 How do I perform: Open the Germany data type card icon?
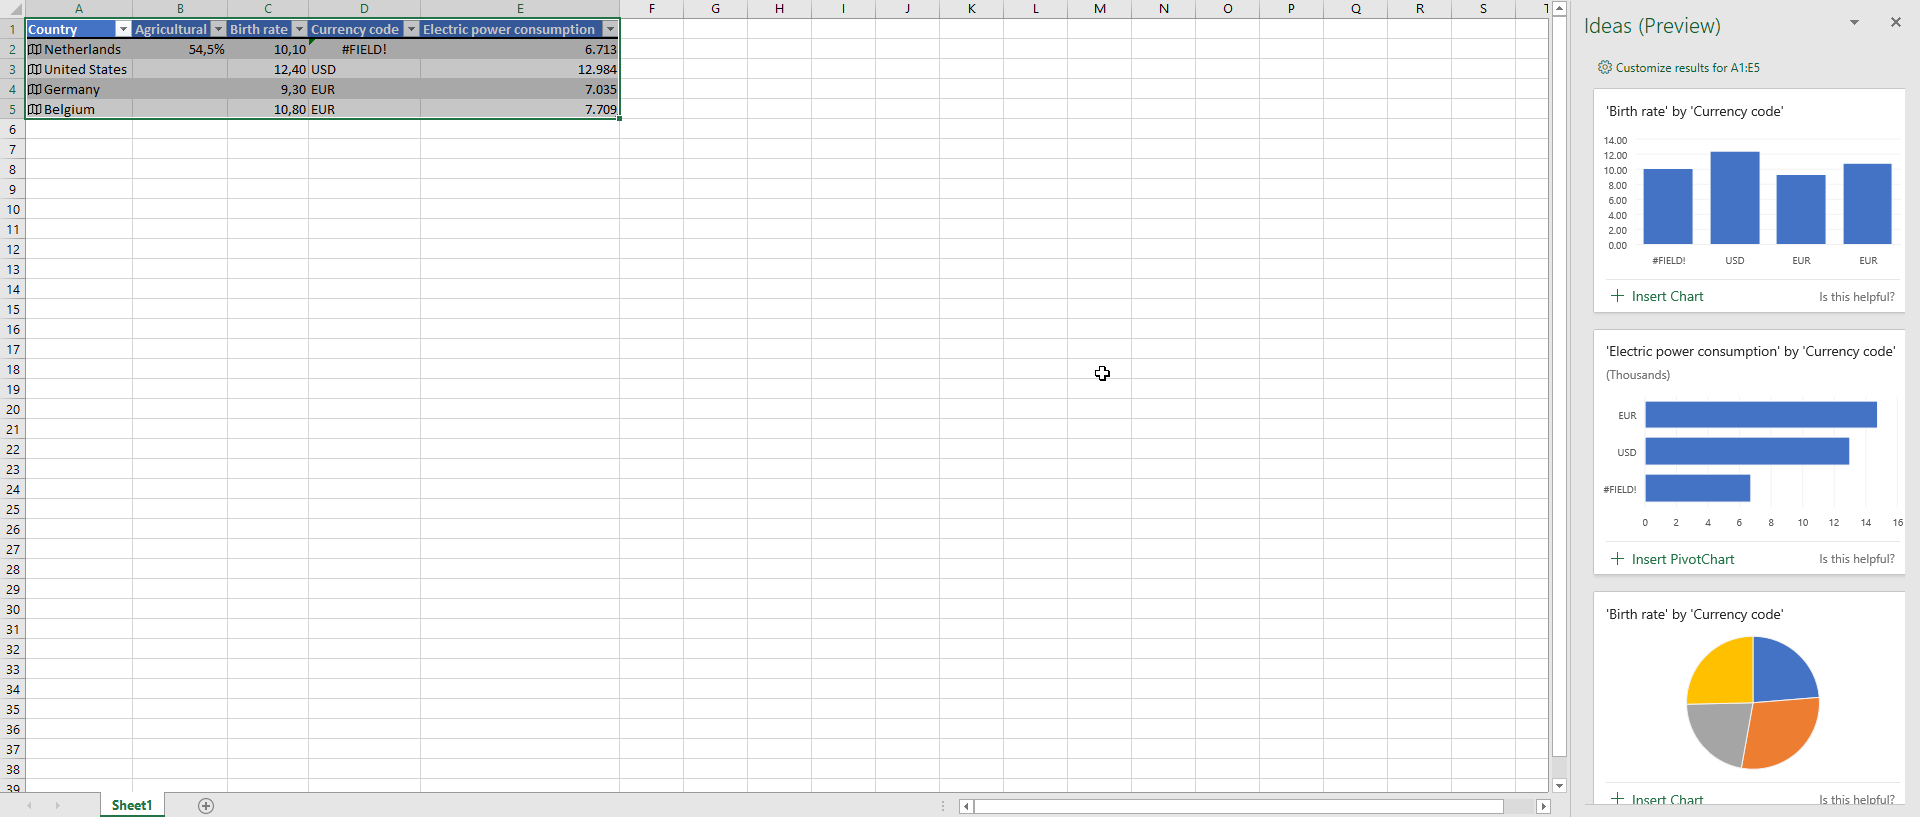pyautogui.click(x=35, y=89)
